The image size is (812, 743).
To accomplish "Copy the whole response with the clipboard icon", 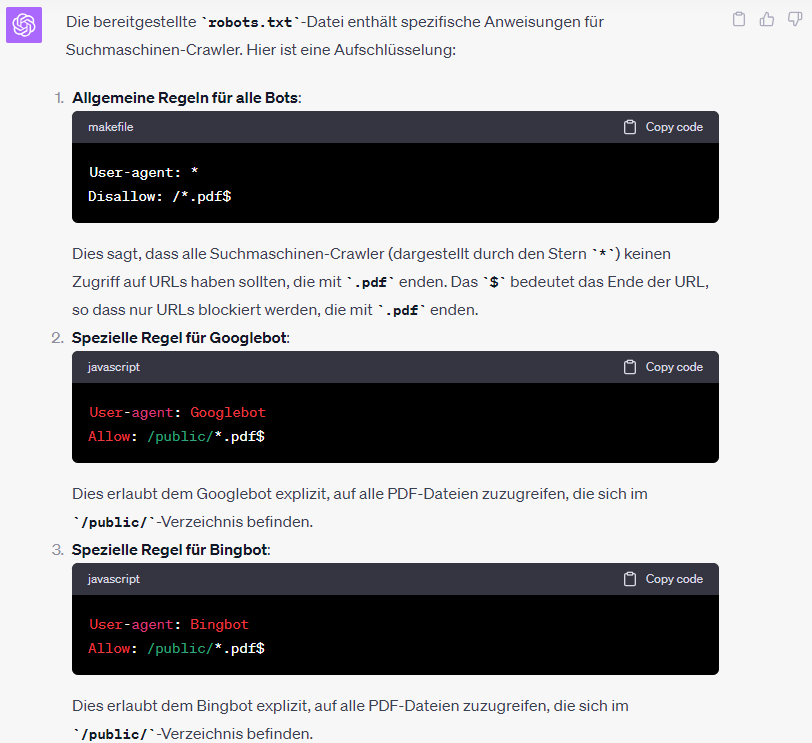I will pos(739,19).
